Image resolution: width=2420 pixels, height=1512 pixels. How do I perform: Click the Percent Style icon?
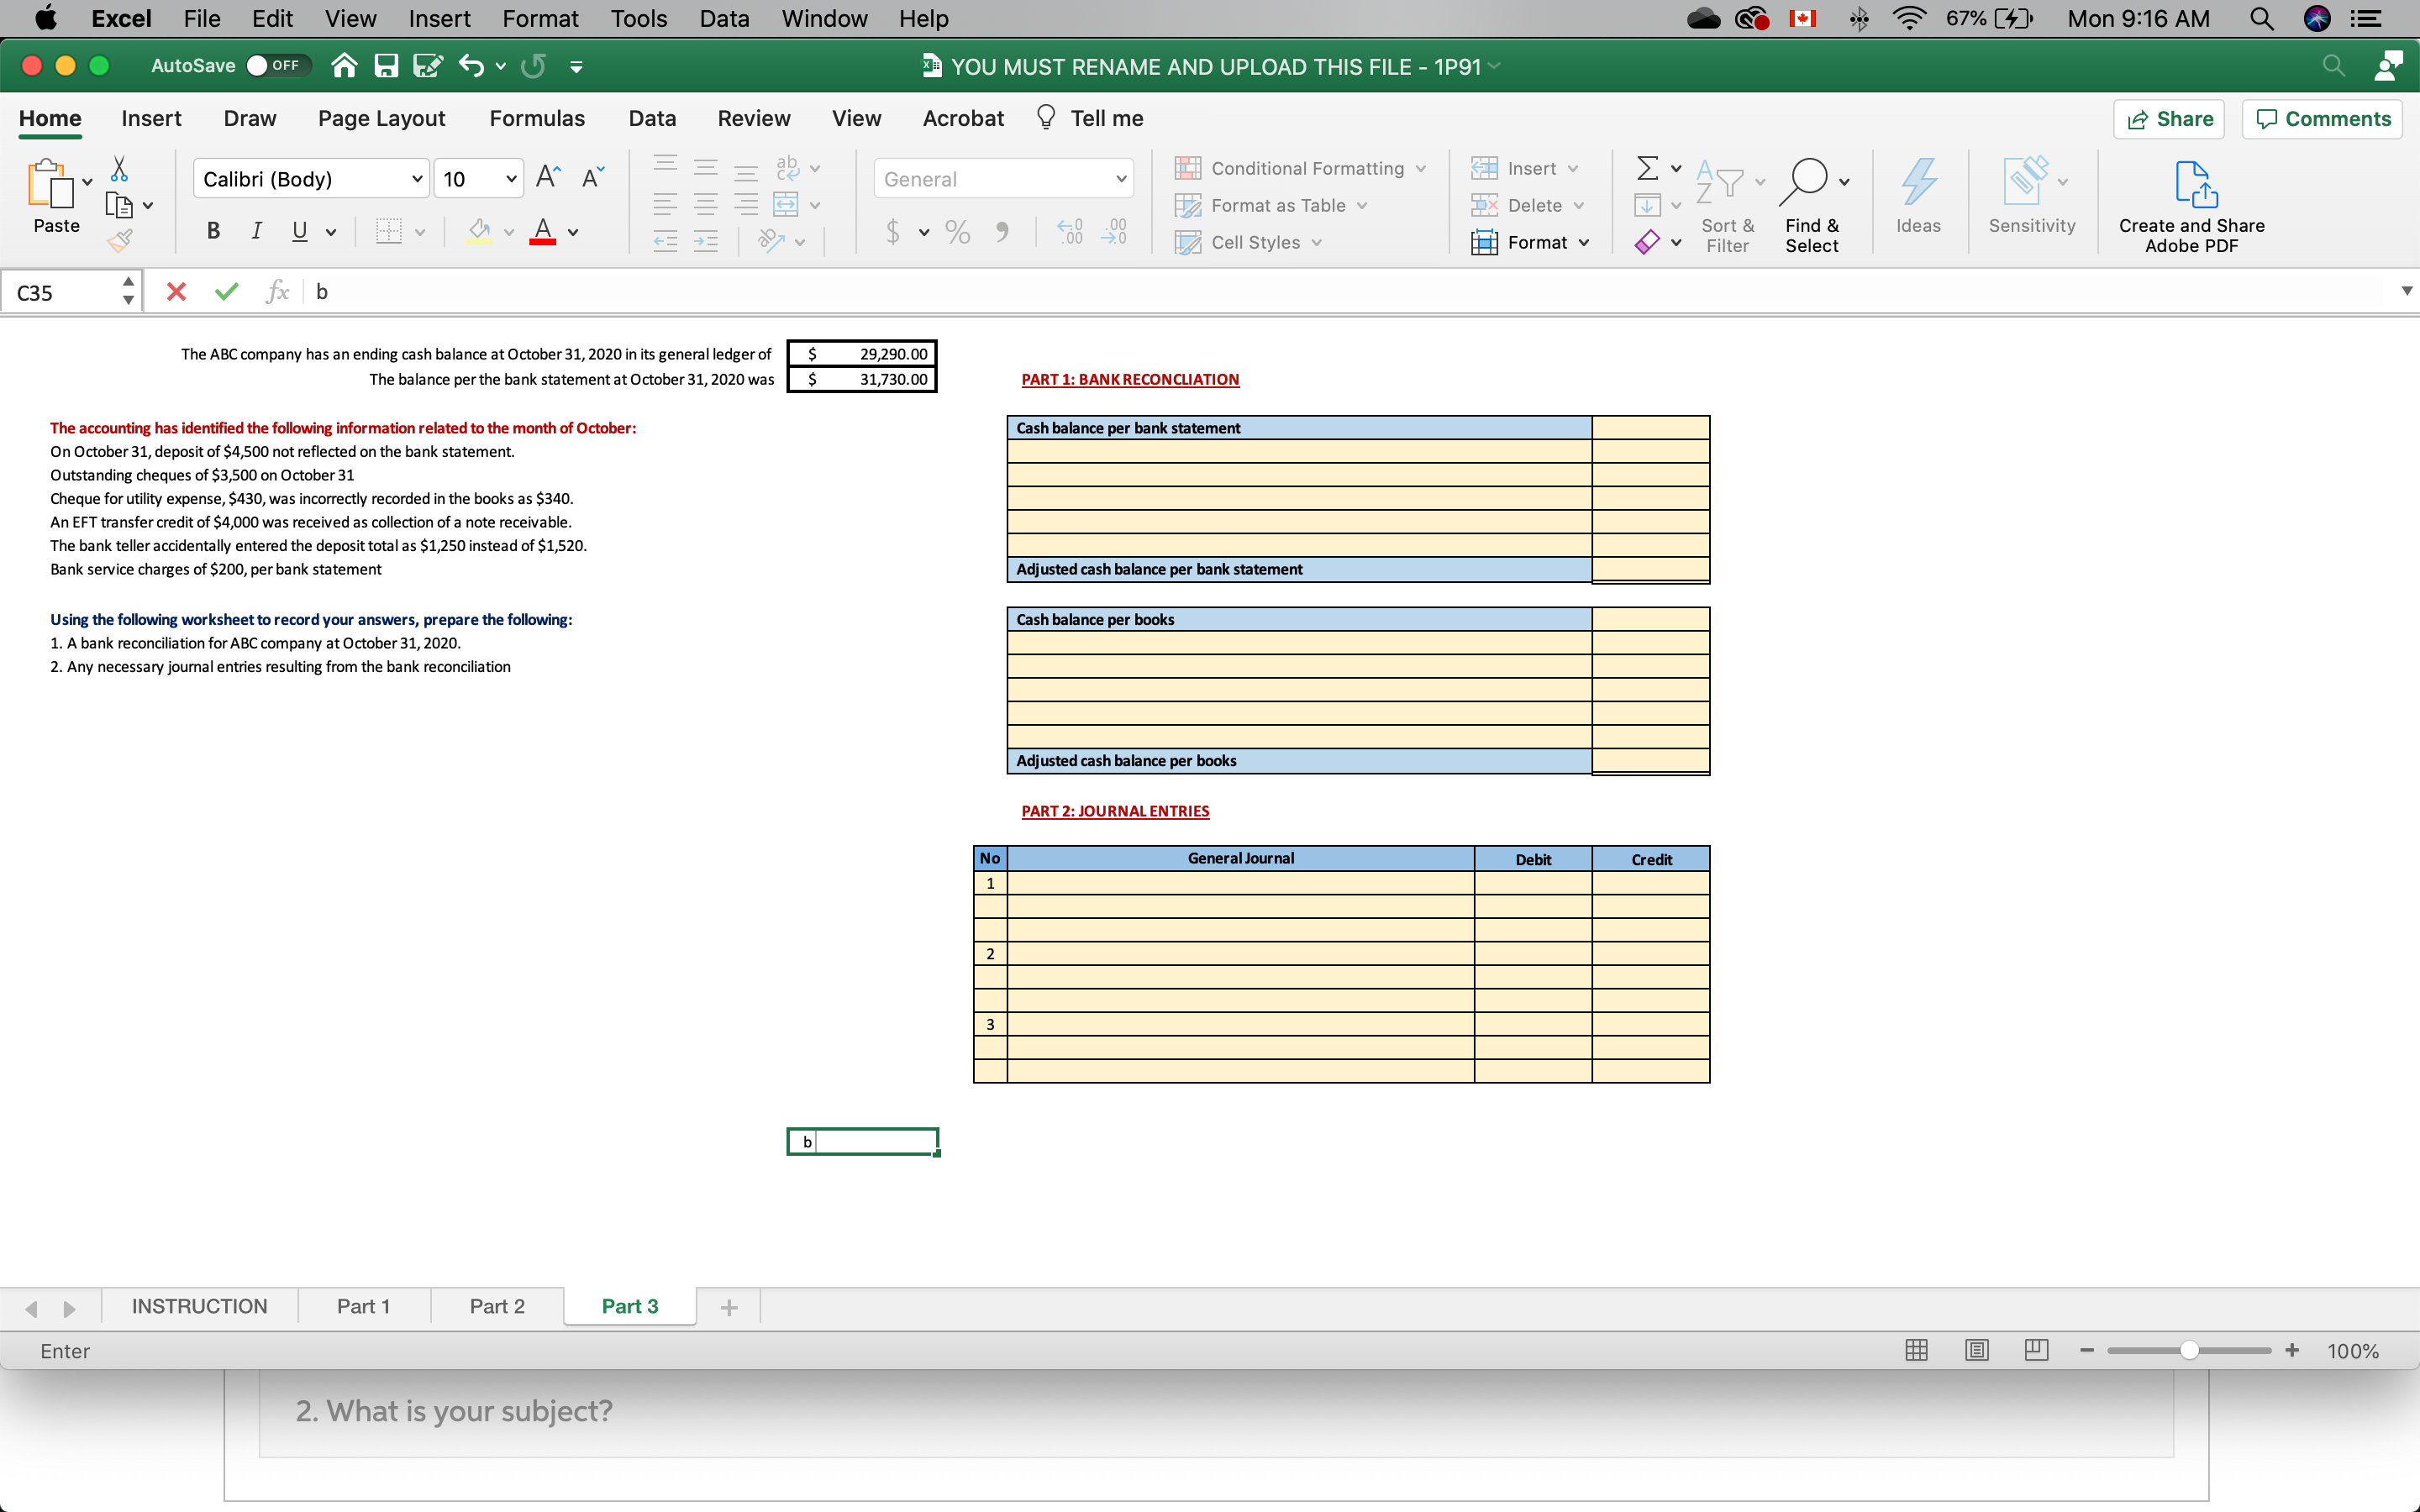pyautogui.click(x=956, y=231)
